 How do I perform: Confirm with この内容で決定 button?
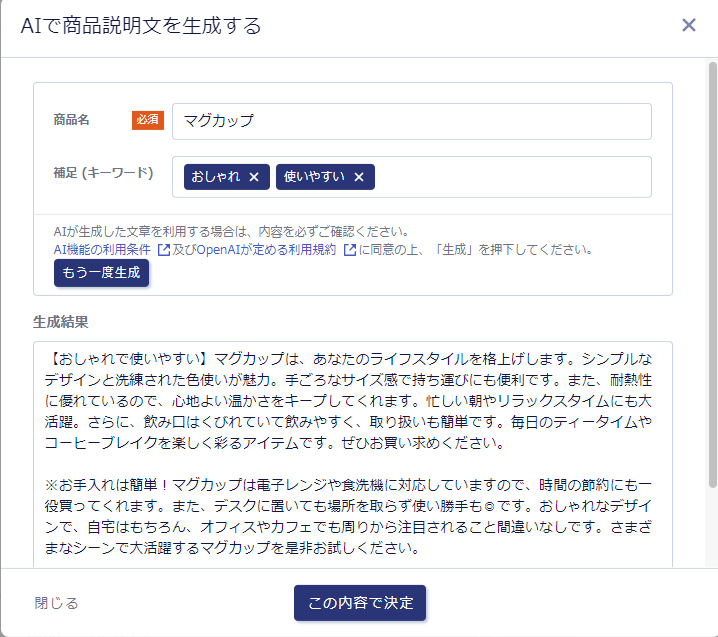[360, 603]
